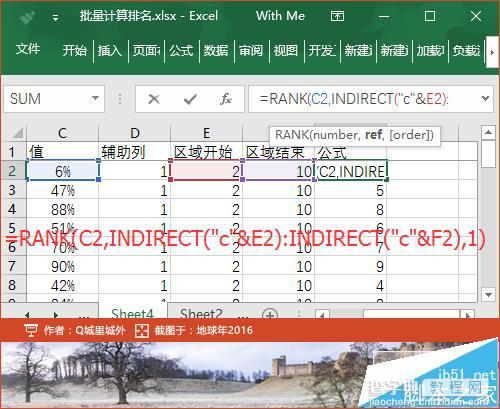Click header cell 区域结束

pos(278,152)
